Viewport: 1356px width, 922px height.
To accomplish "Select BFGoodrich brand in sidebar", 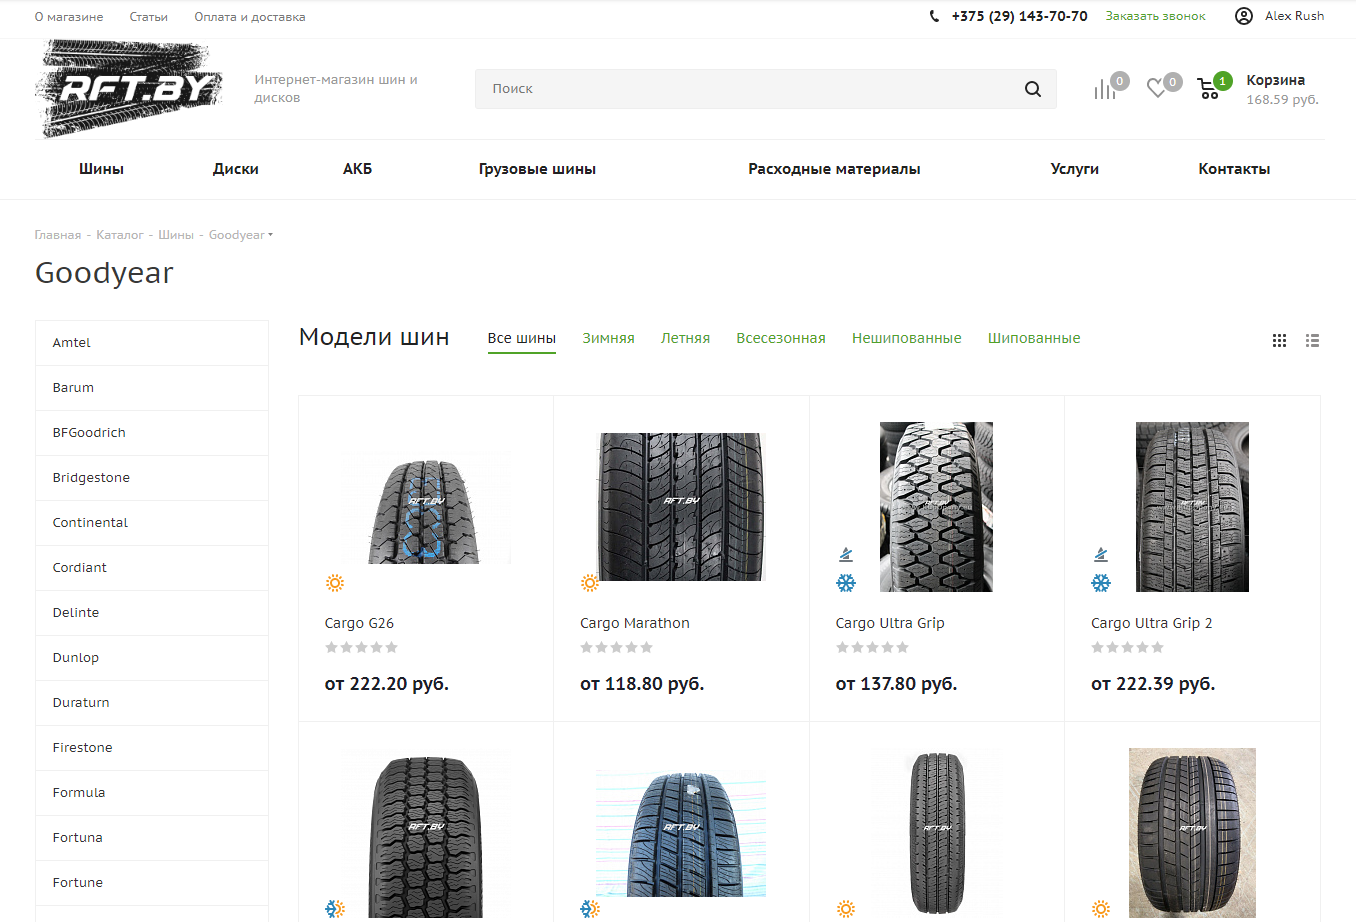I will (152, 433).
